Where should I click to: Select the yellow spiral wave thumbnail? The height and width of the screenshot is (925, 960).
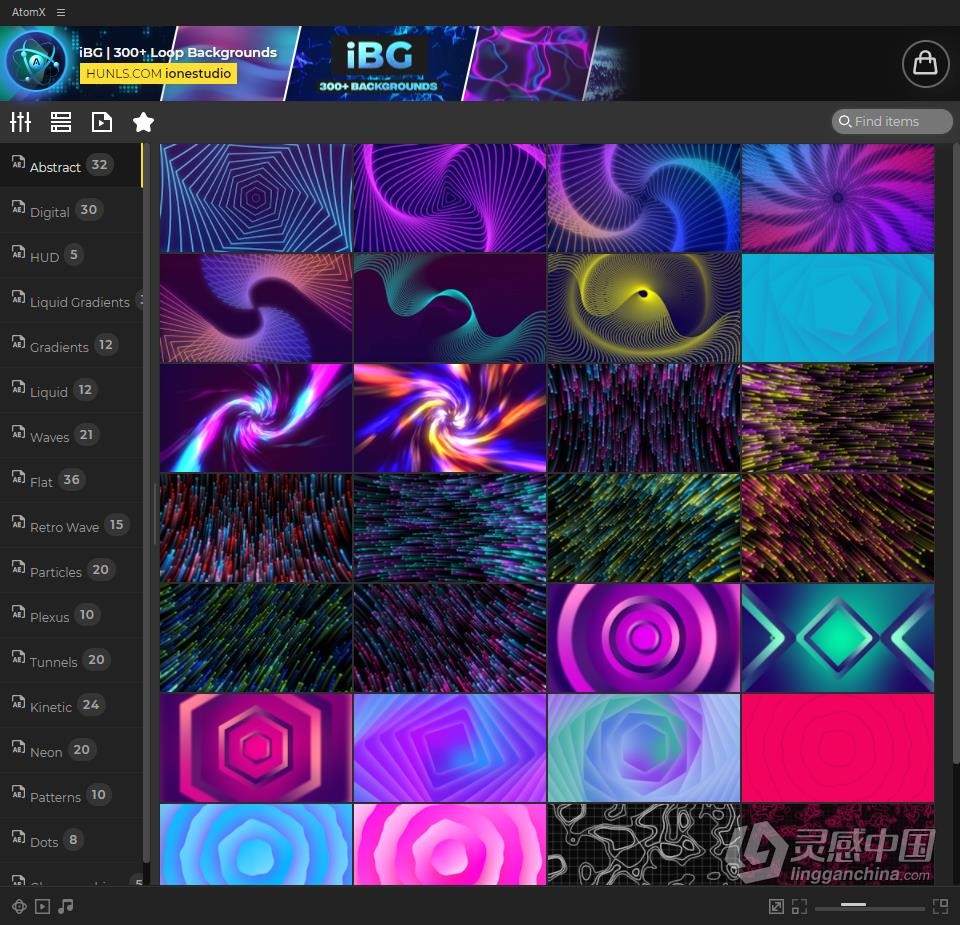click(x=643, y=308)
